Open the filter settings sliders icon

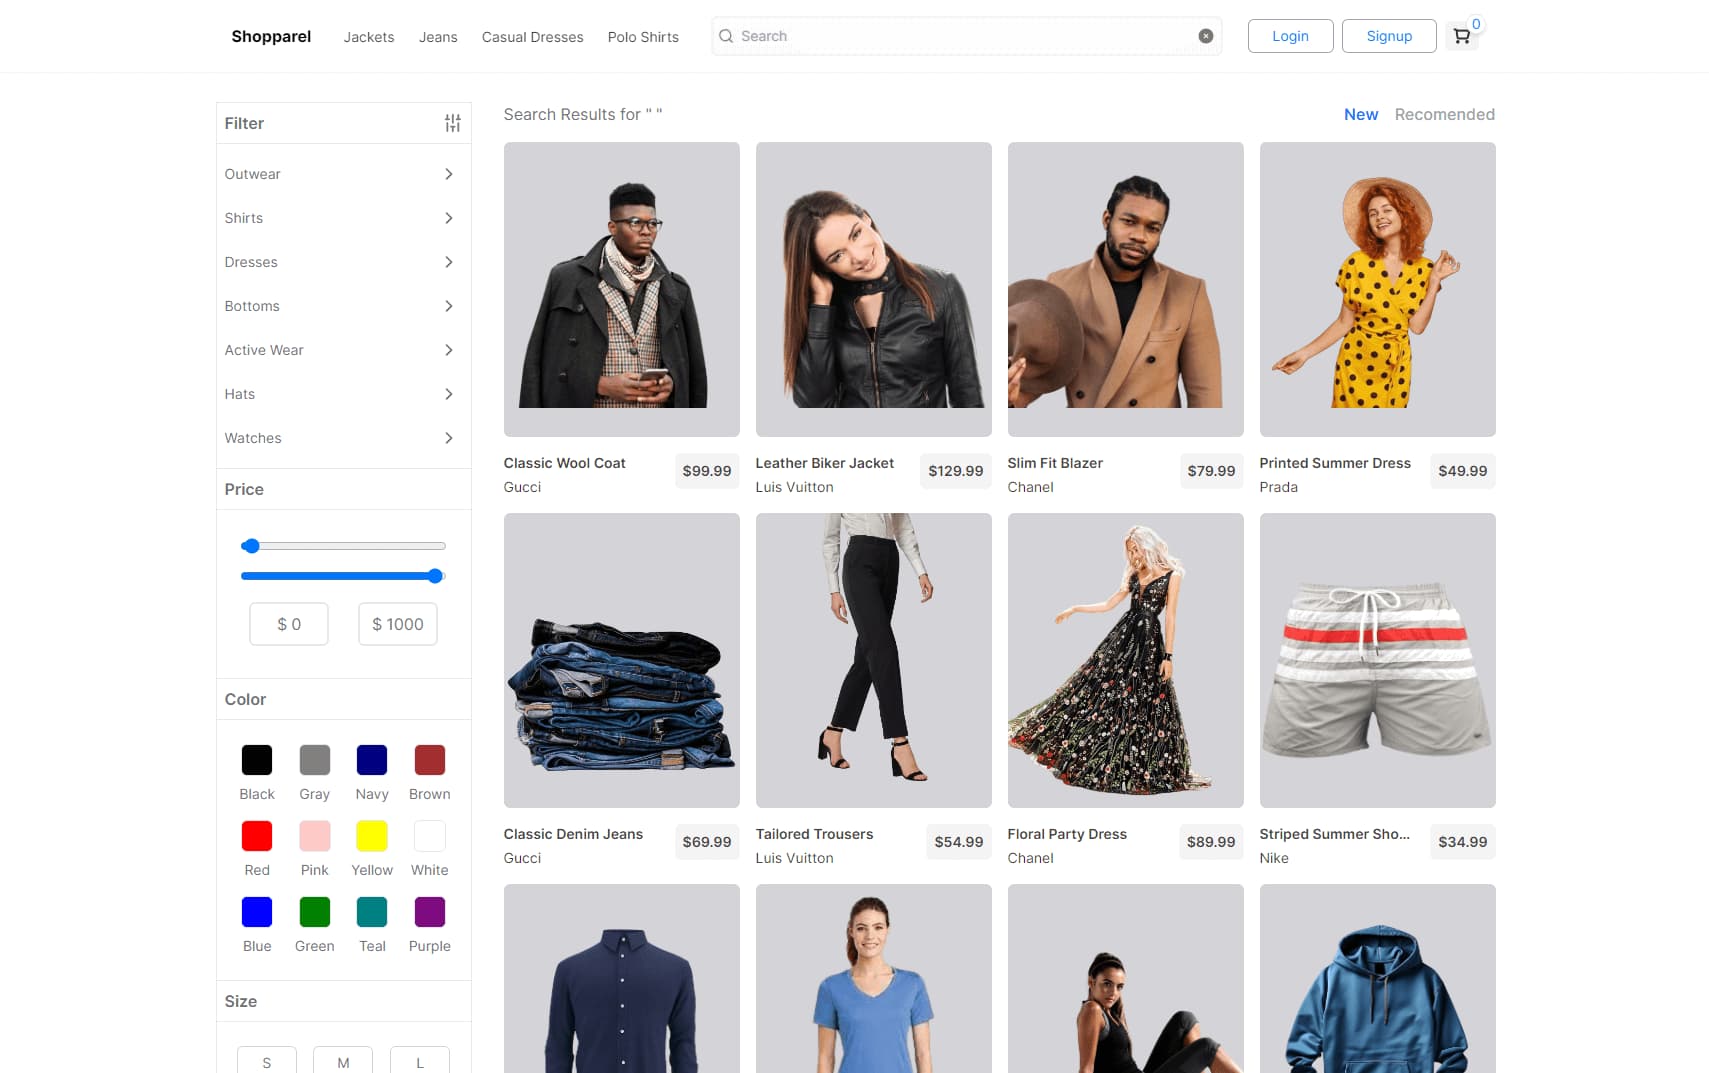pos(452,122)
